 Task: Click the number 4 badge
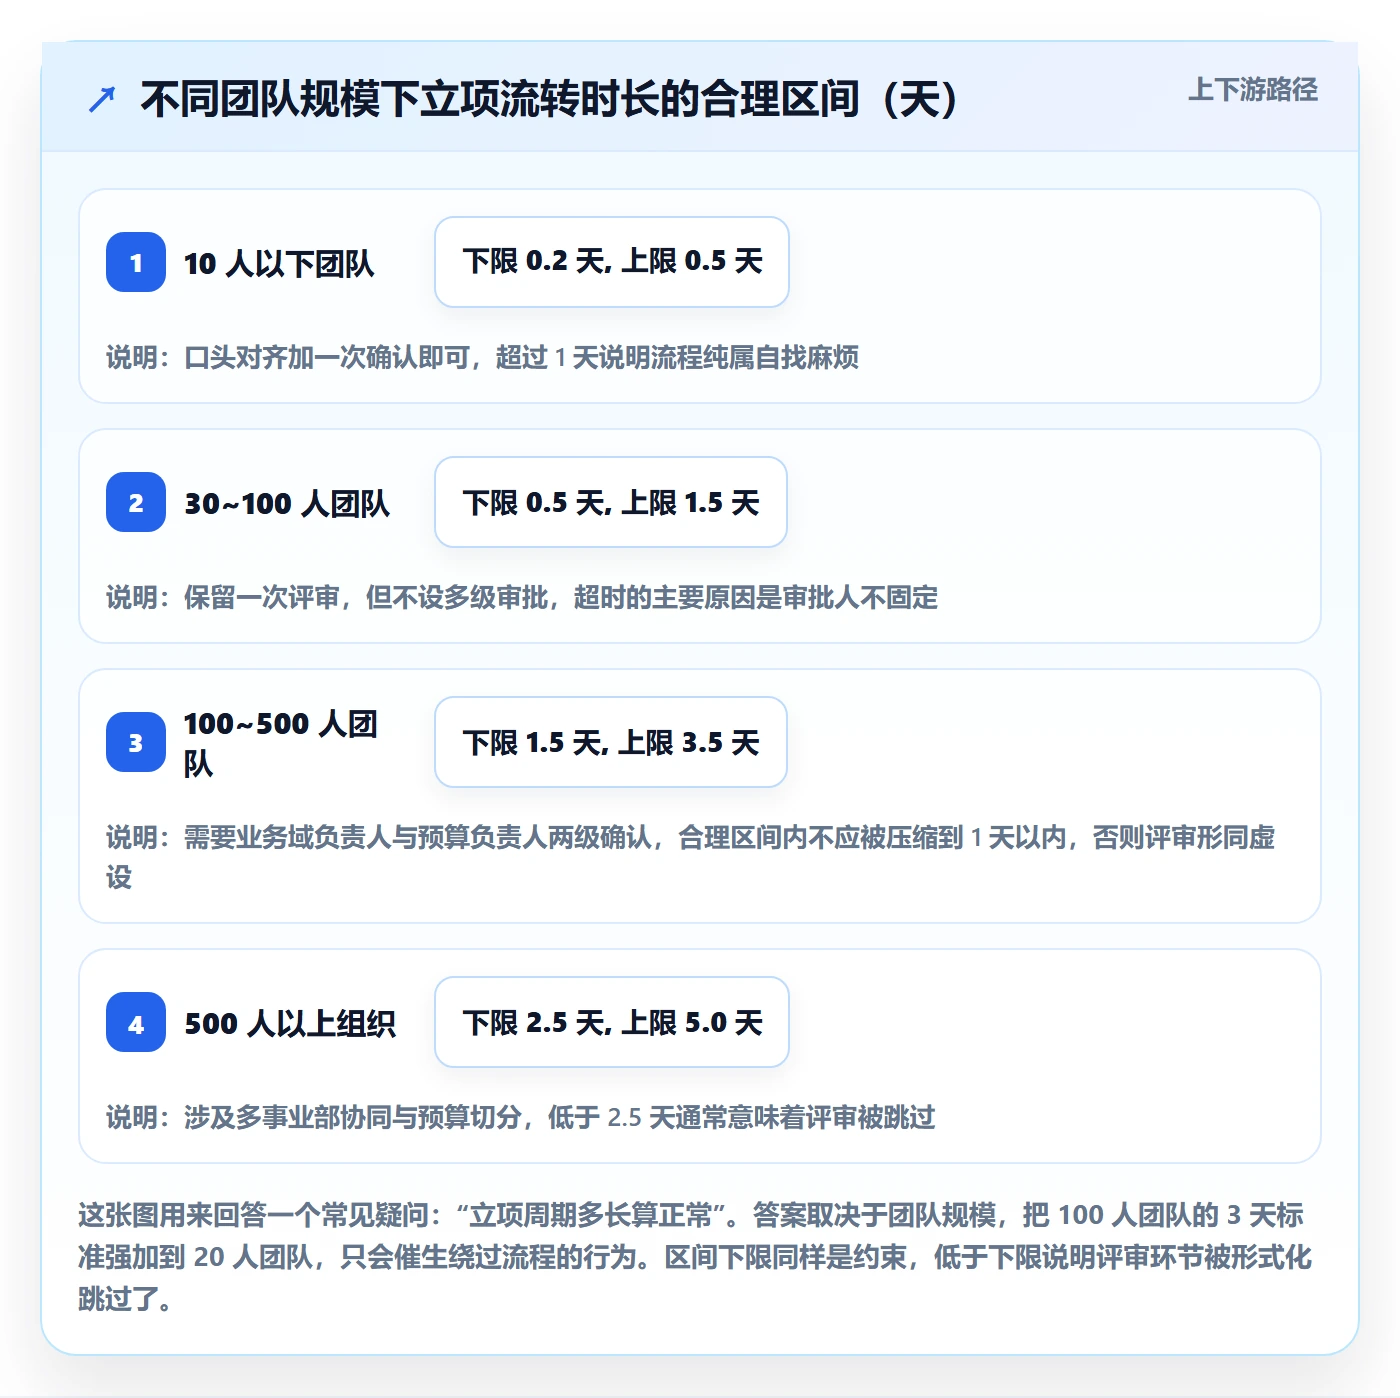point(136,1022)
